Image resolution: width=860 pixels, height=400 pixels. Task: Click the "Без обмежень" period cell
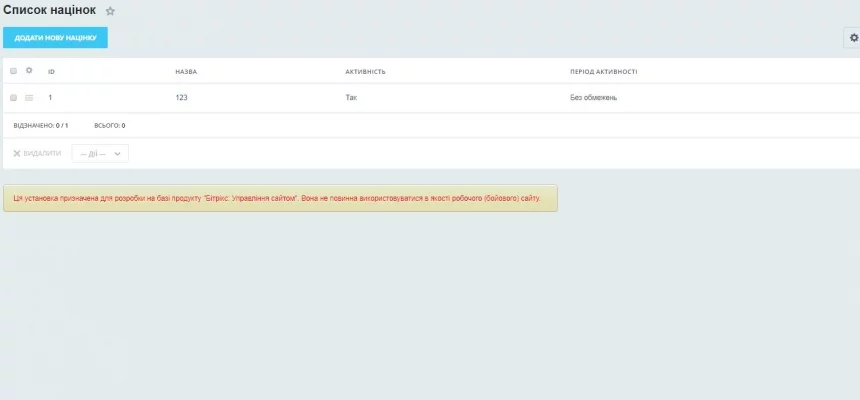tap(594, 98)
